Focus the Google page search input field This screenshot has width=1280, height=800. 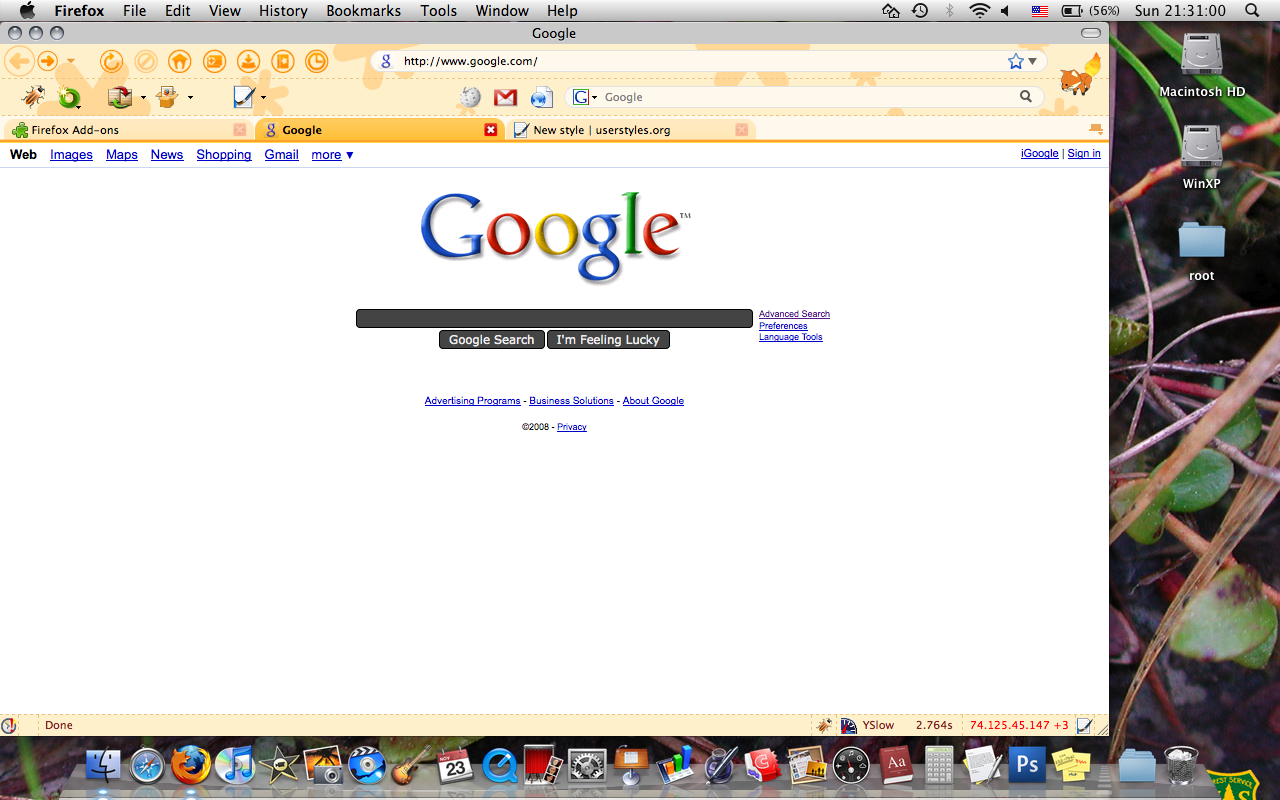554,318
